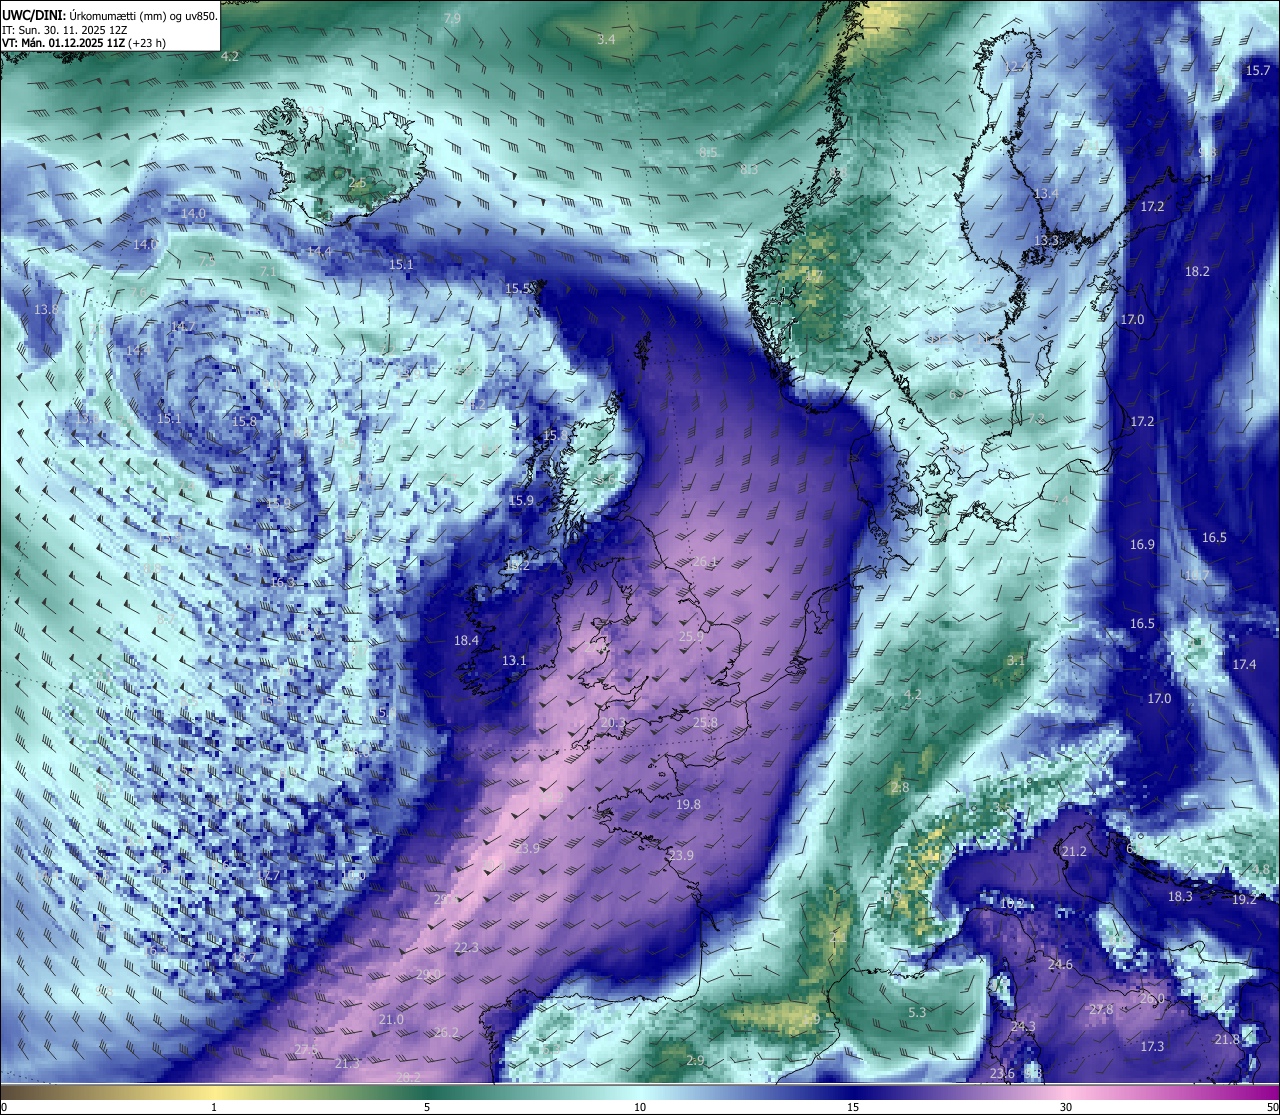Click the 1 tick on the colour scale
1280x1115 pixels.
point(214,1106)
